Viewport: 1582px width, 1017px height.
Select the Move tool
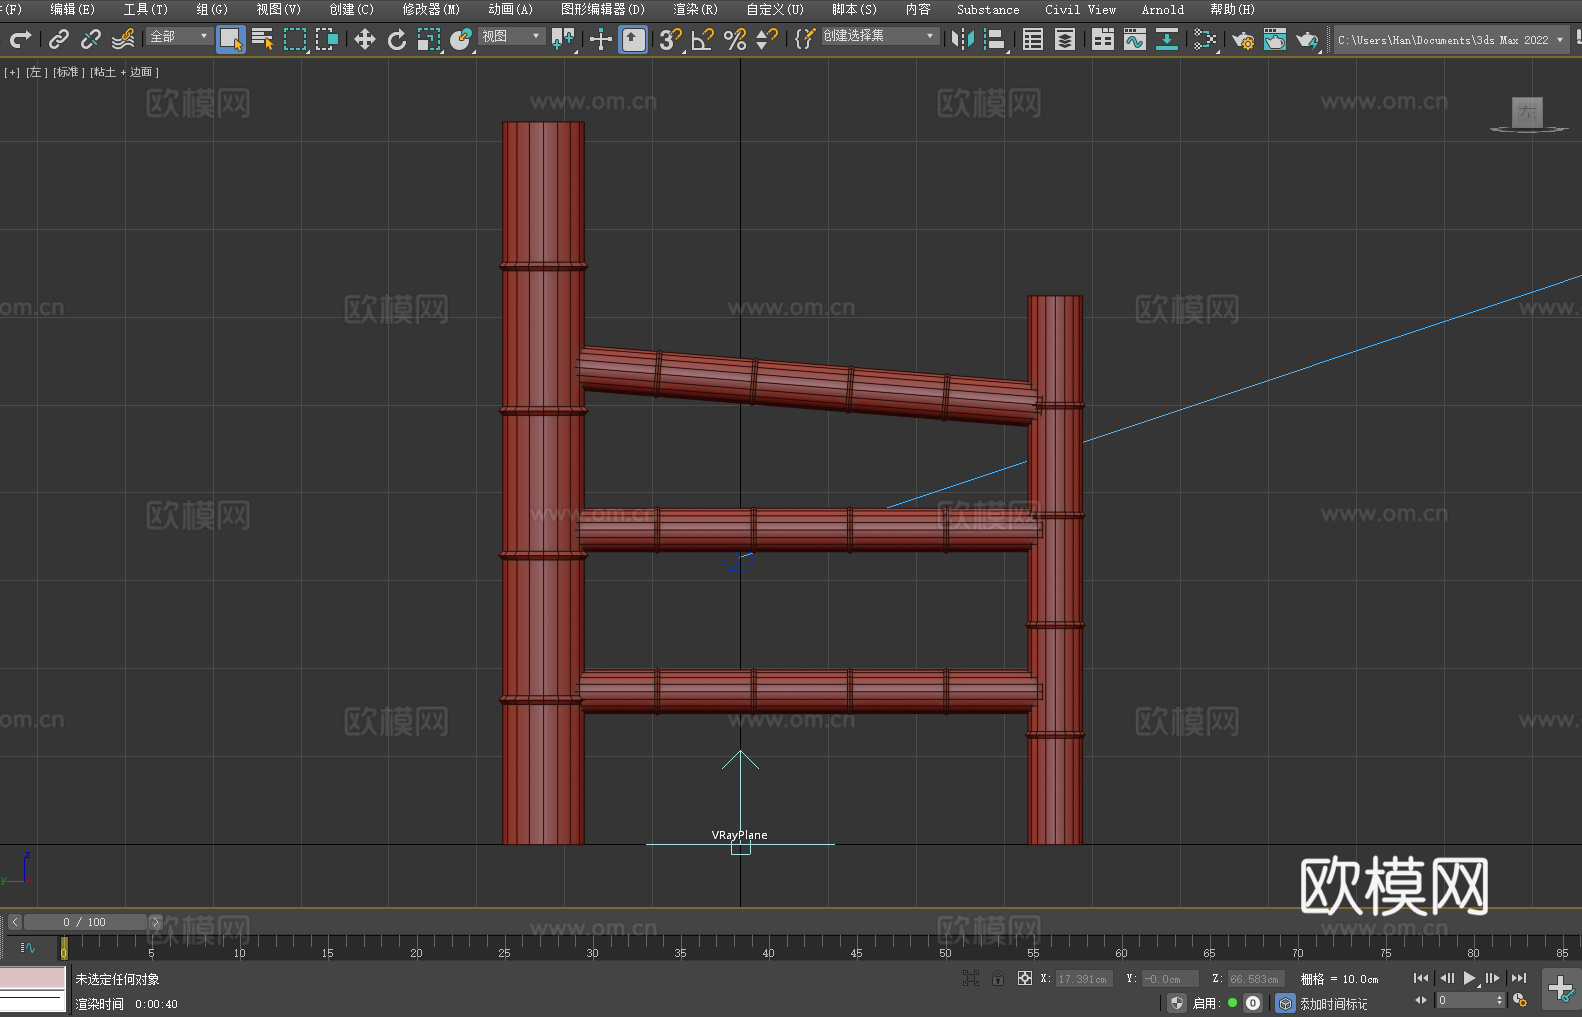click(x=365, y=39)
